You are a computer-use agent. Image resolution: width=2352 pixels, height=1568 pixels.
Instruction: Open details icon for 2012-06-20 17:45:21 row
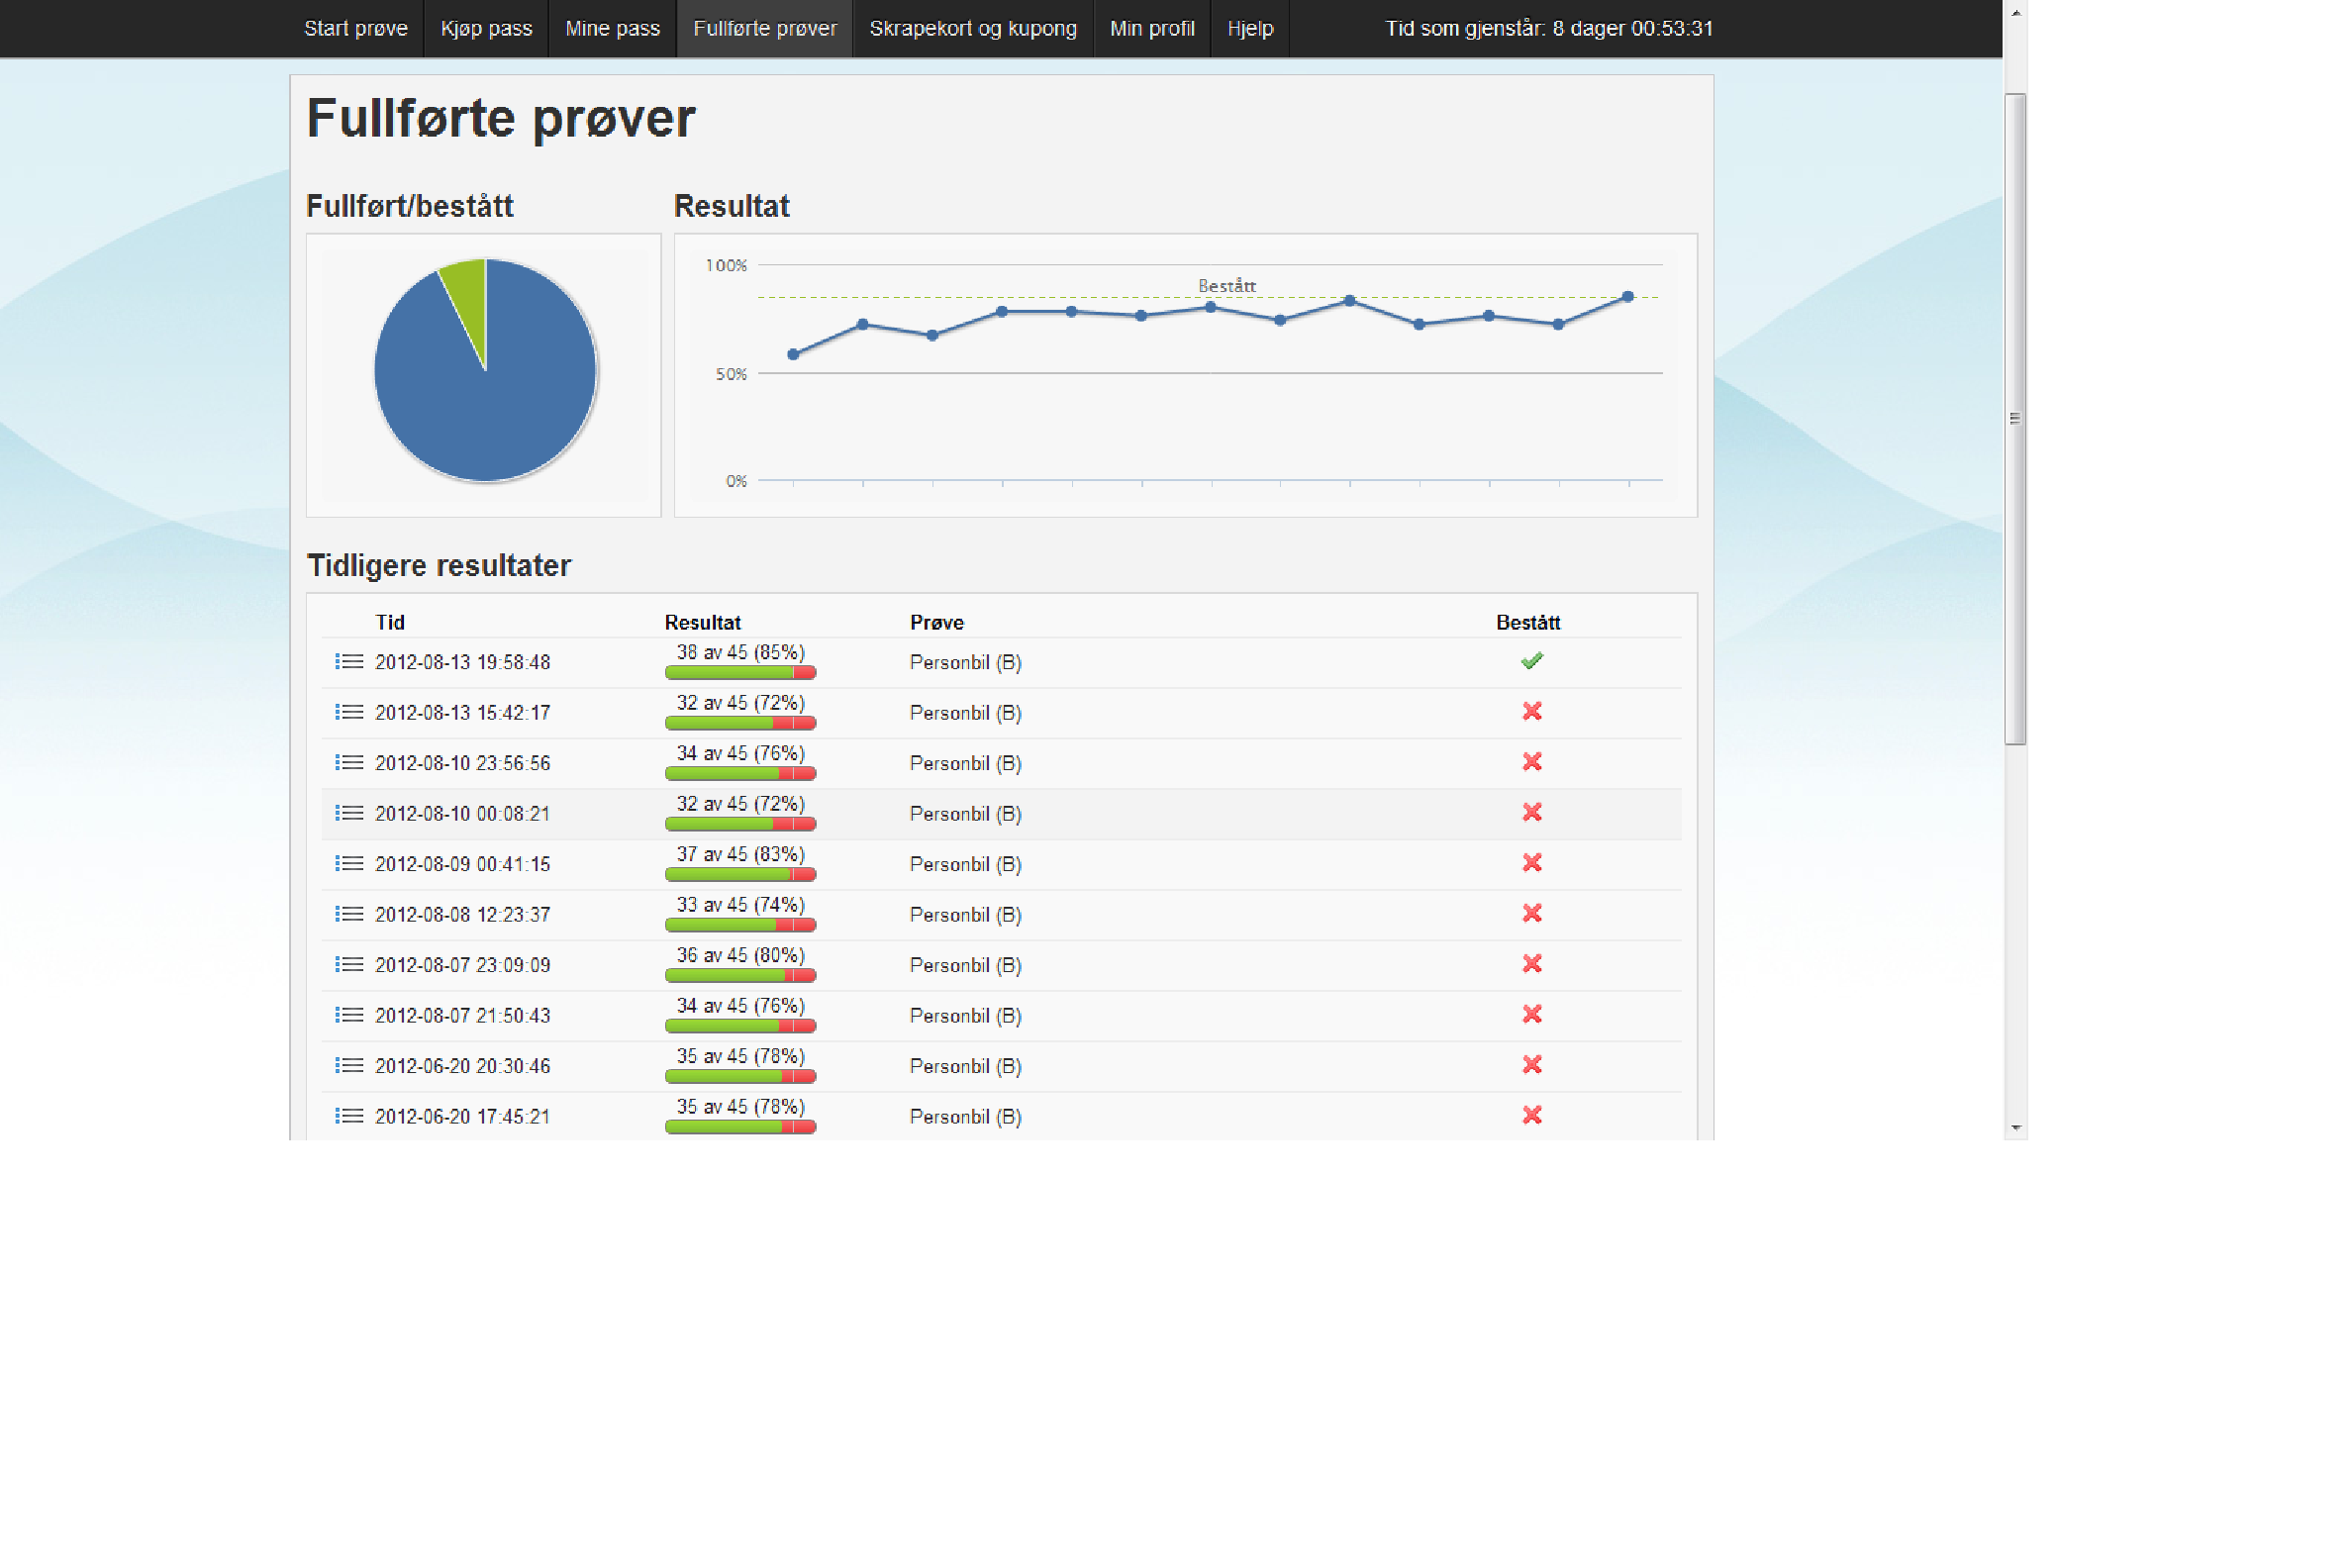(349, 1116)
